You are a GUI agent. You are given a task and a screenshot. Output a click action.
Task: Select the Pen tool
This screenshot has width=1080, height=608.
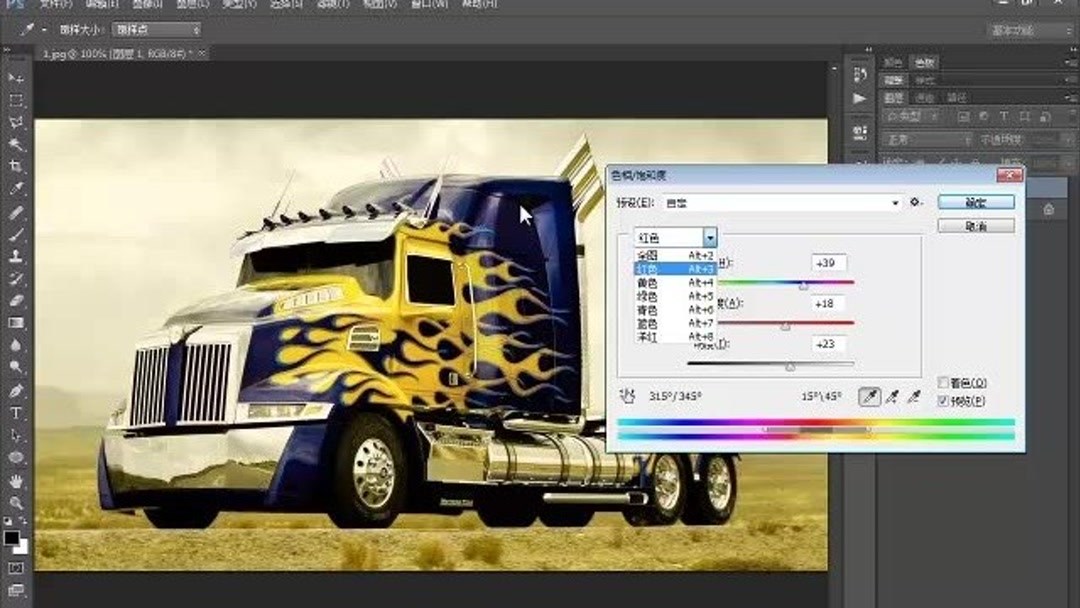pyautogui.click(x=14, y=390)
